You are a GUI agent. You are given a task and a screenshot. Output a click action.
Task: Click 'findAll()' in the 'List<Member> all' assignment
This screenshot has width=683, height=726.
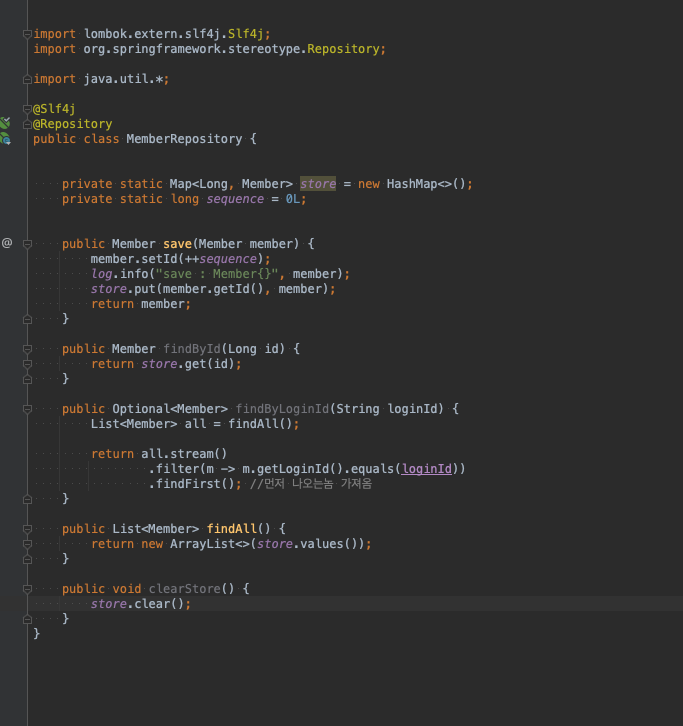[x=260, y=424]
